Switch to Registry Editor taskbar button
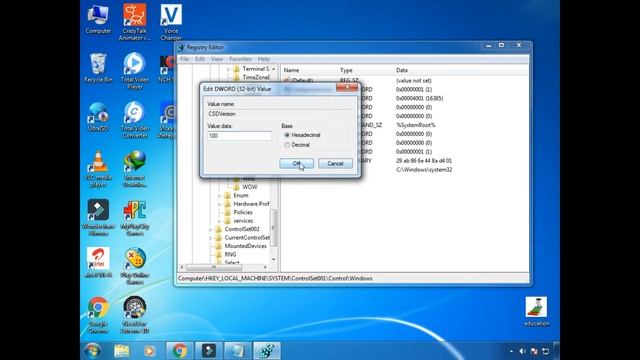This screenshot has width=640, height=360. (267, 351)
